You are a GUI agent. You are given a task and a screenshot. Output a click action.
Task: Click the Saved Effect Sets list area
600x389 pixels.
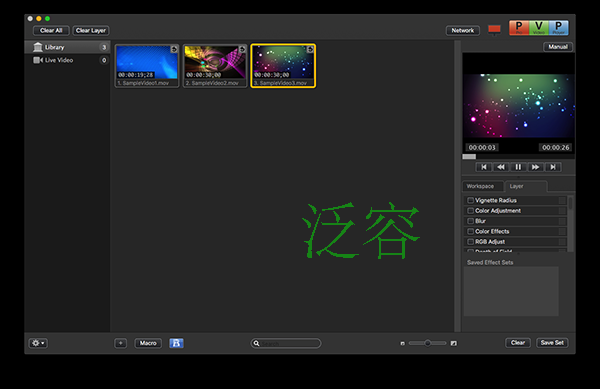[511, 291]
